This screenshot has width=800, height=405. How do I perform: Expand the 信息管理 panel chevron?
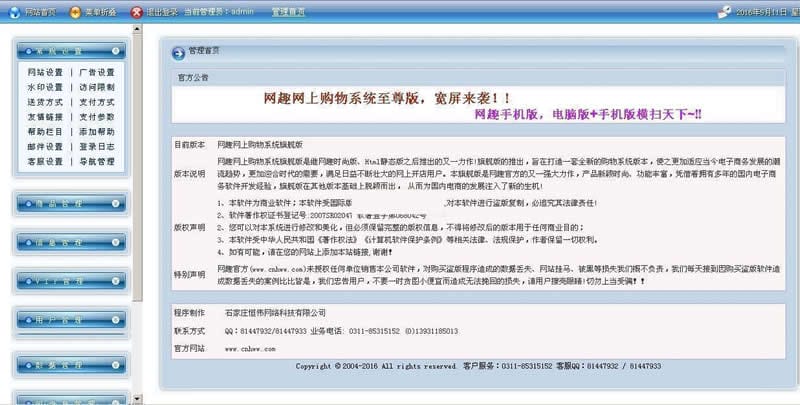(116, 242)
